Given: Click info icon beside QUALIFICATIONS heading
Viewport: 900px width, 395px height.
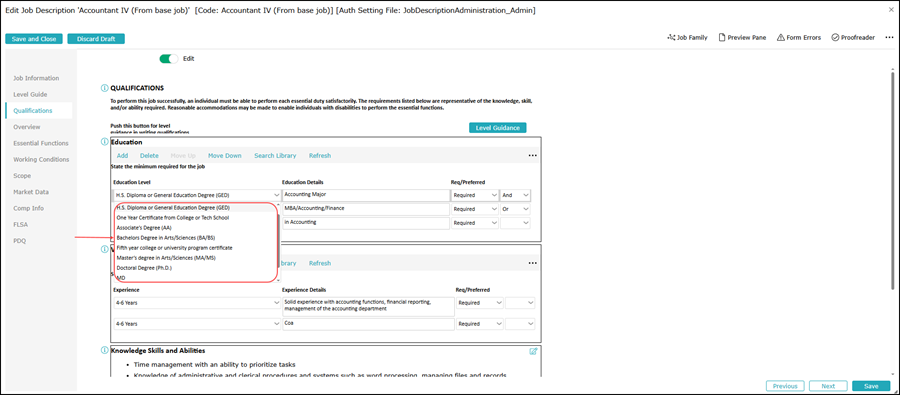Looking at the screenshot, I should [x=104, y=88].
